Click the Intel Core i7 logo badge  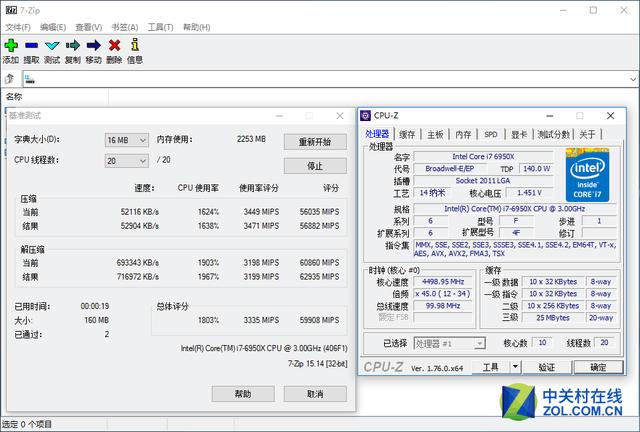pyautogui.click(x=587, y=175)
